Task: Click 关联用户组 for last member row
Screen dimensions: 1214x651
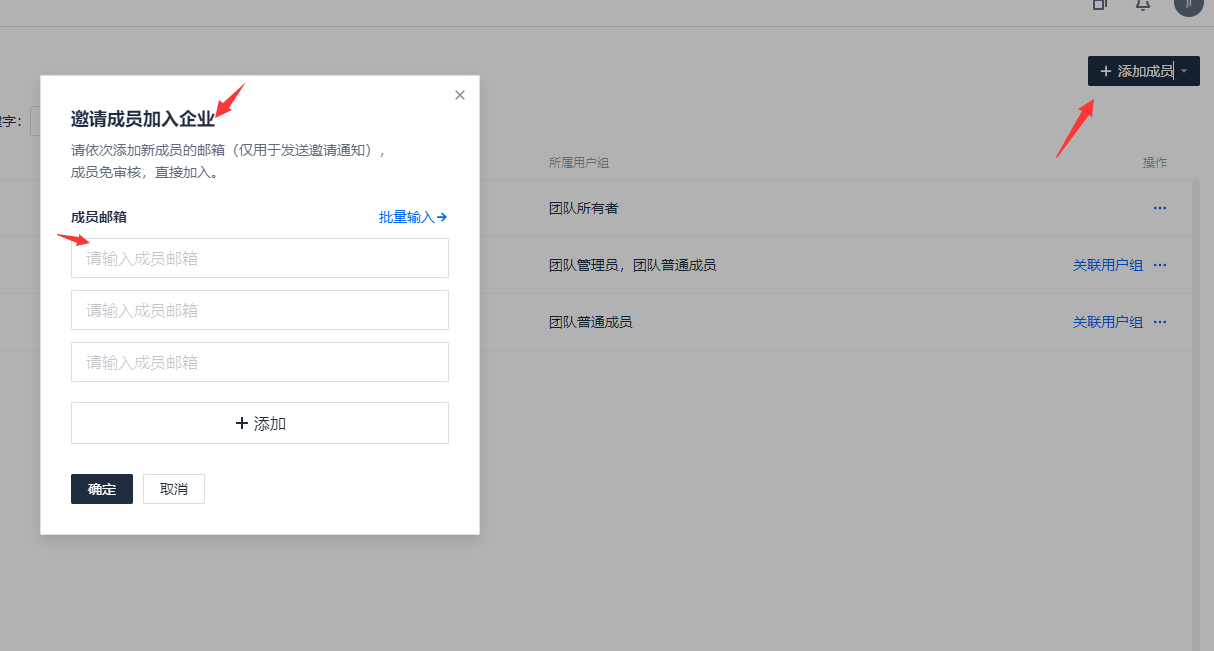Action: tap(1107, 322)
